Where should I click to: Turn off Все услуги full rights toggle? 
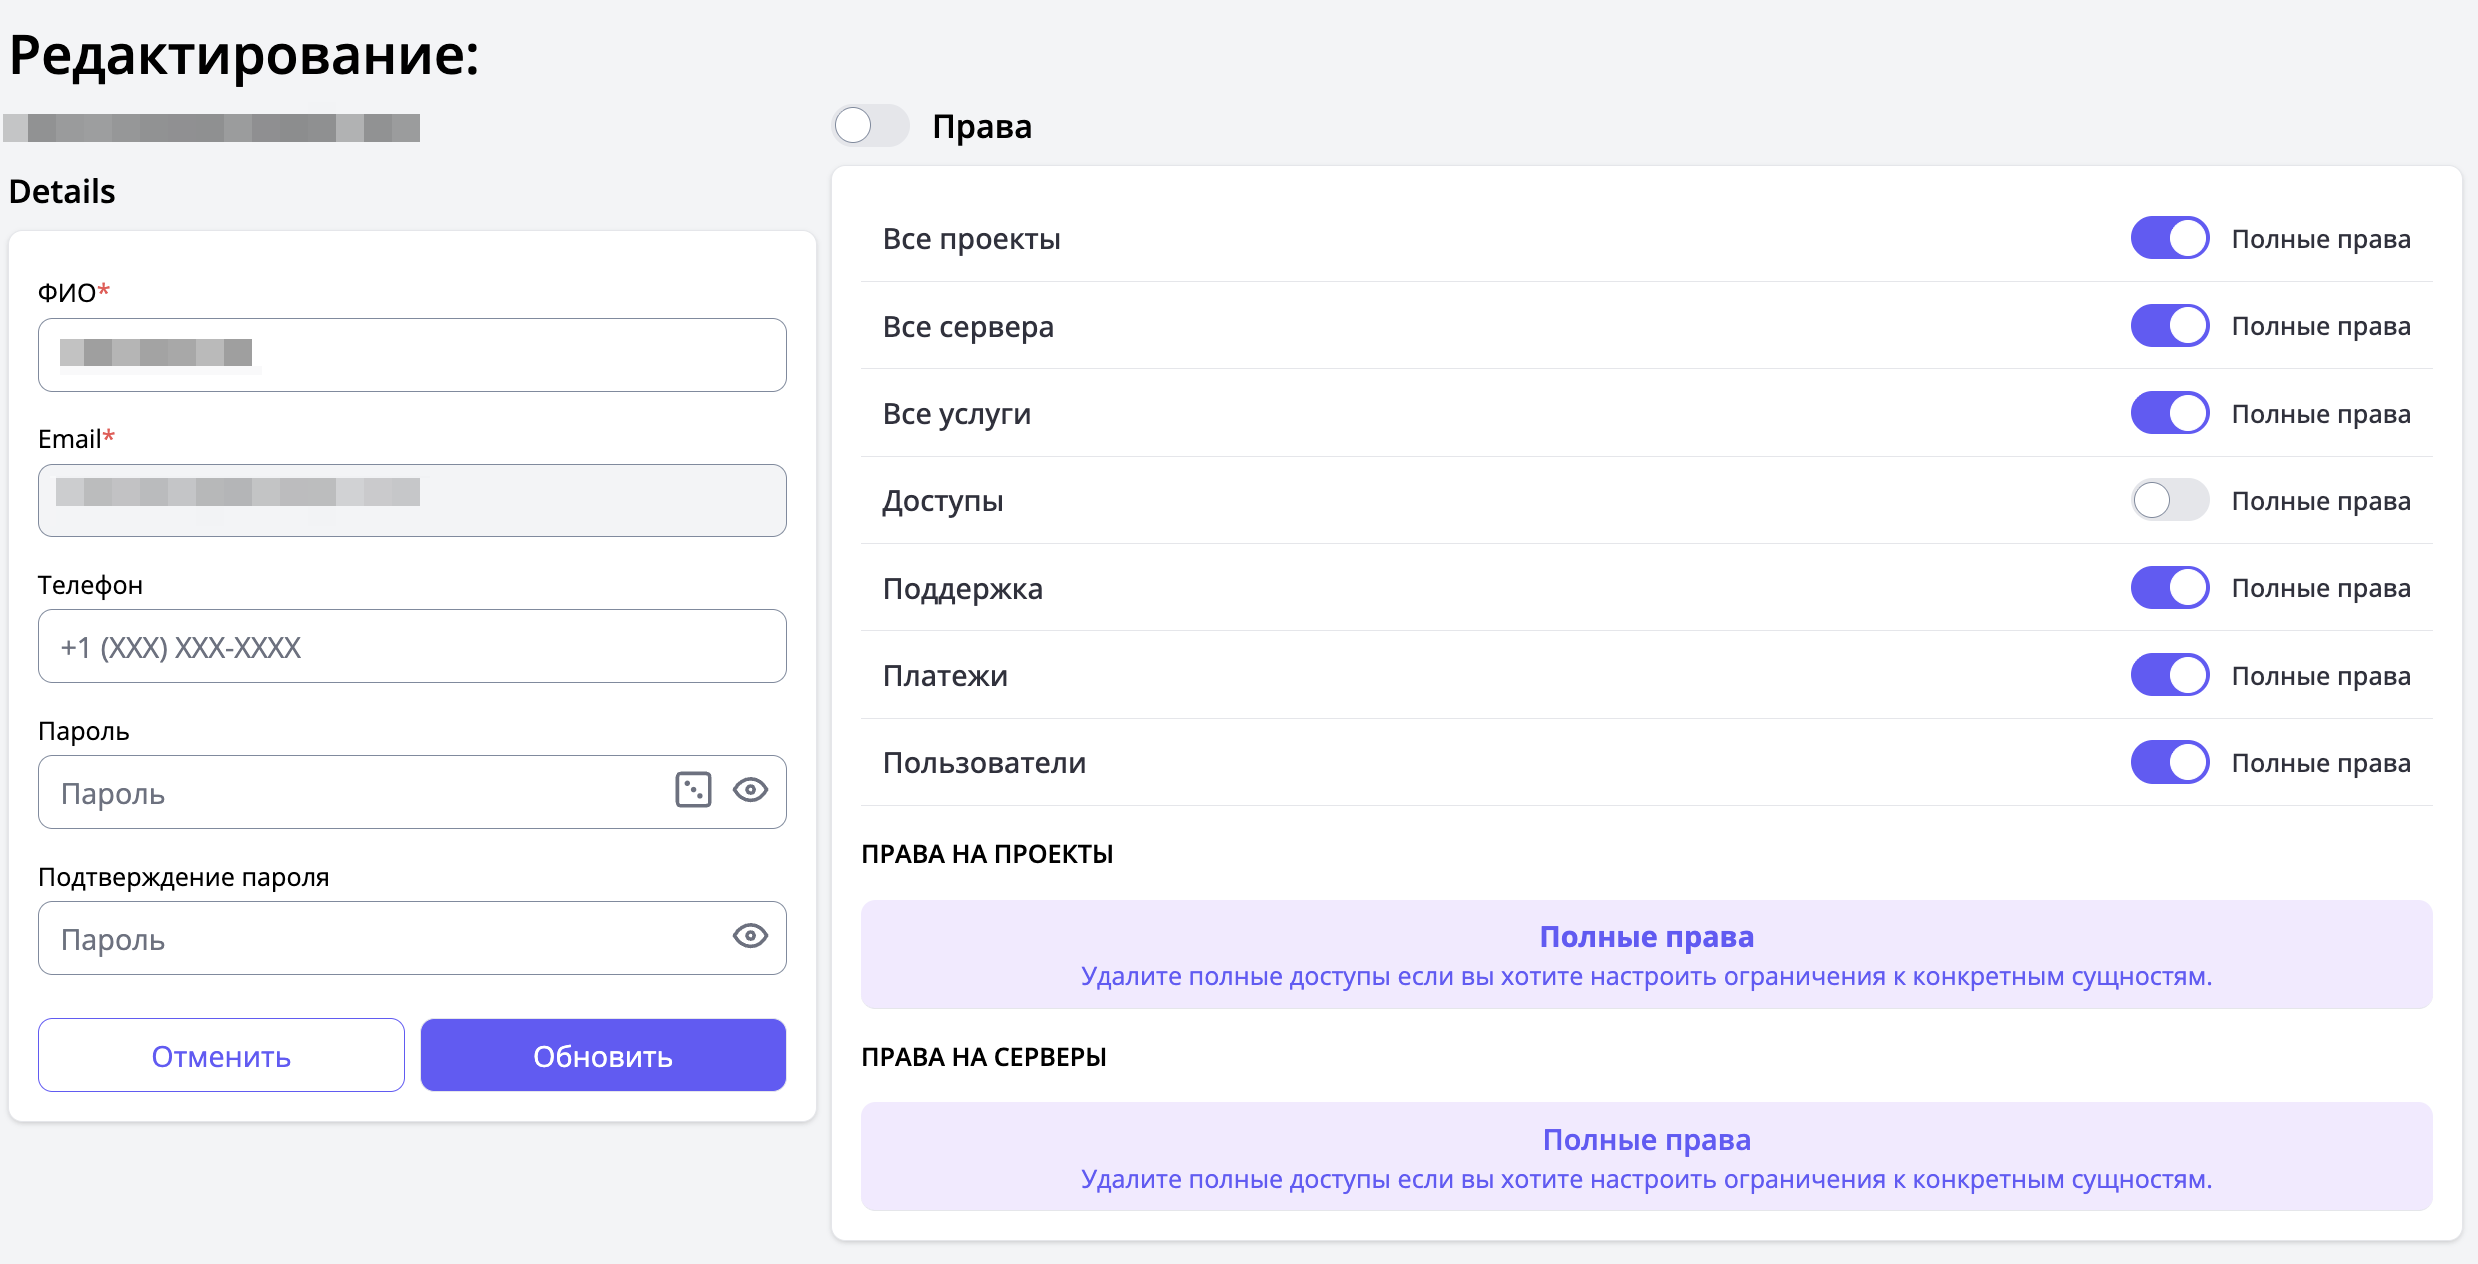pos(2169,413)
